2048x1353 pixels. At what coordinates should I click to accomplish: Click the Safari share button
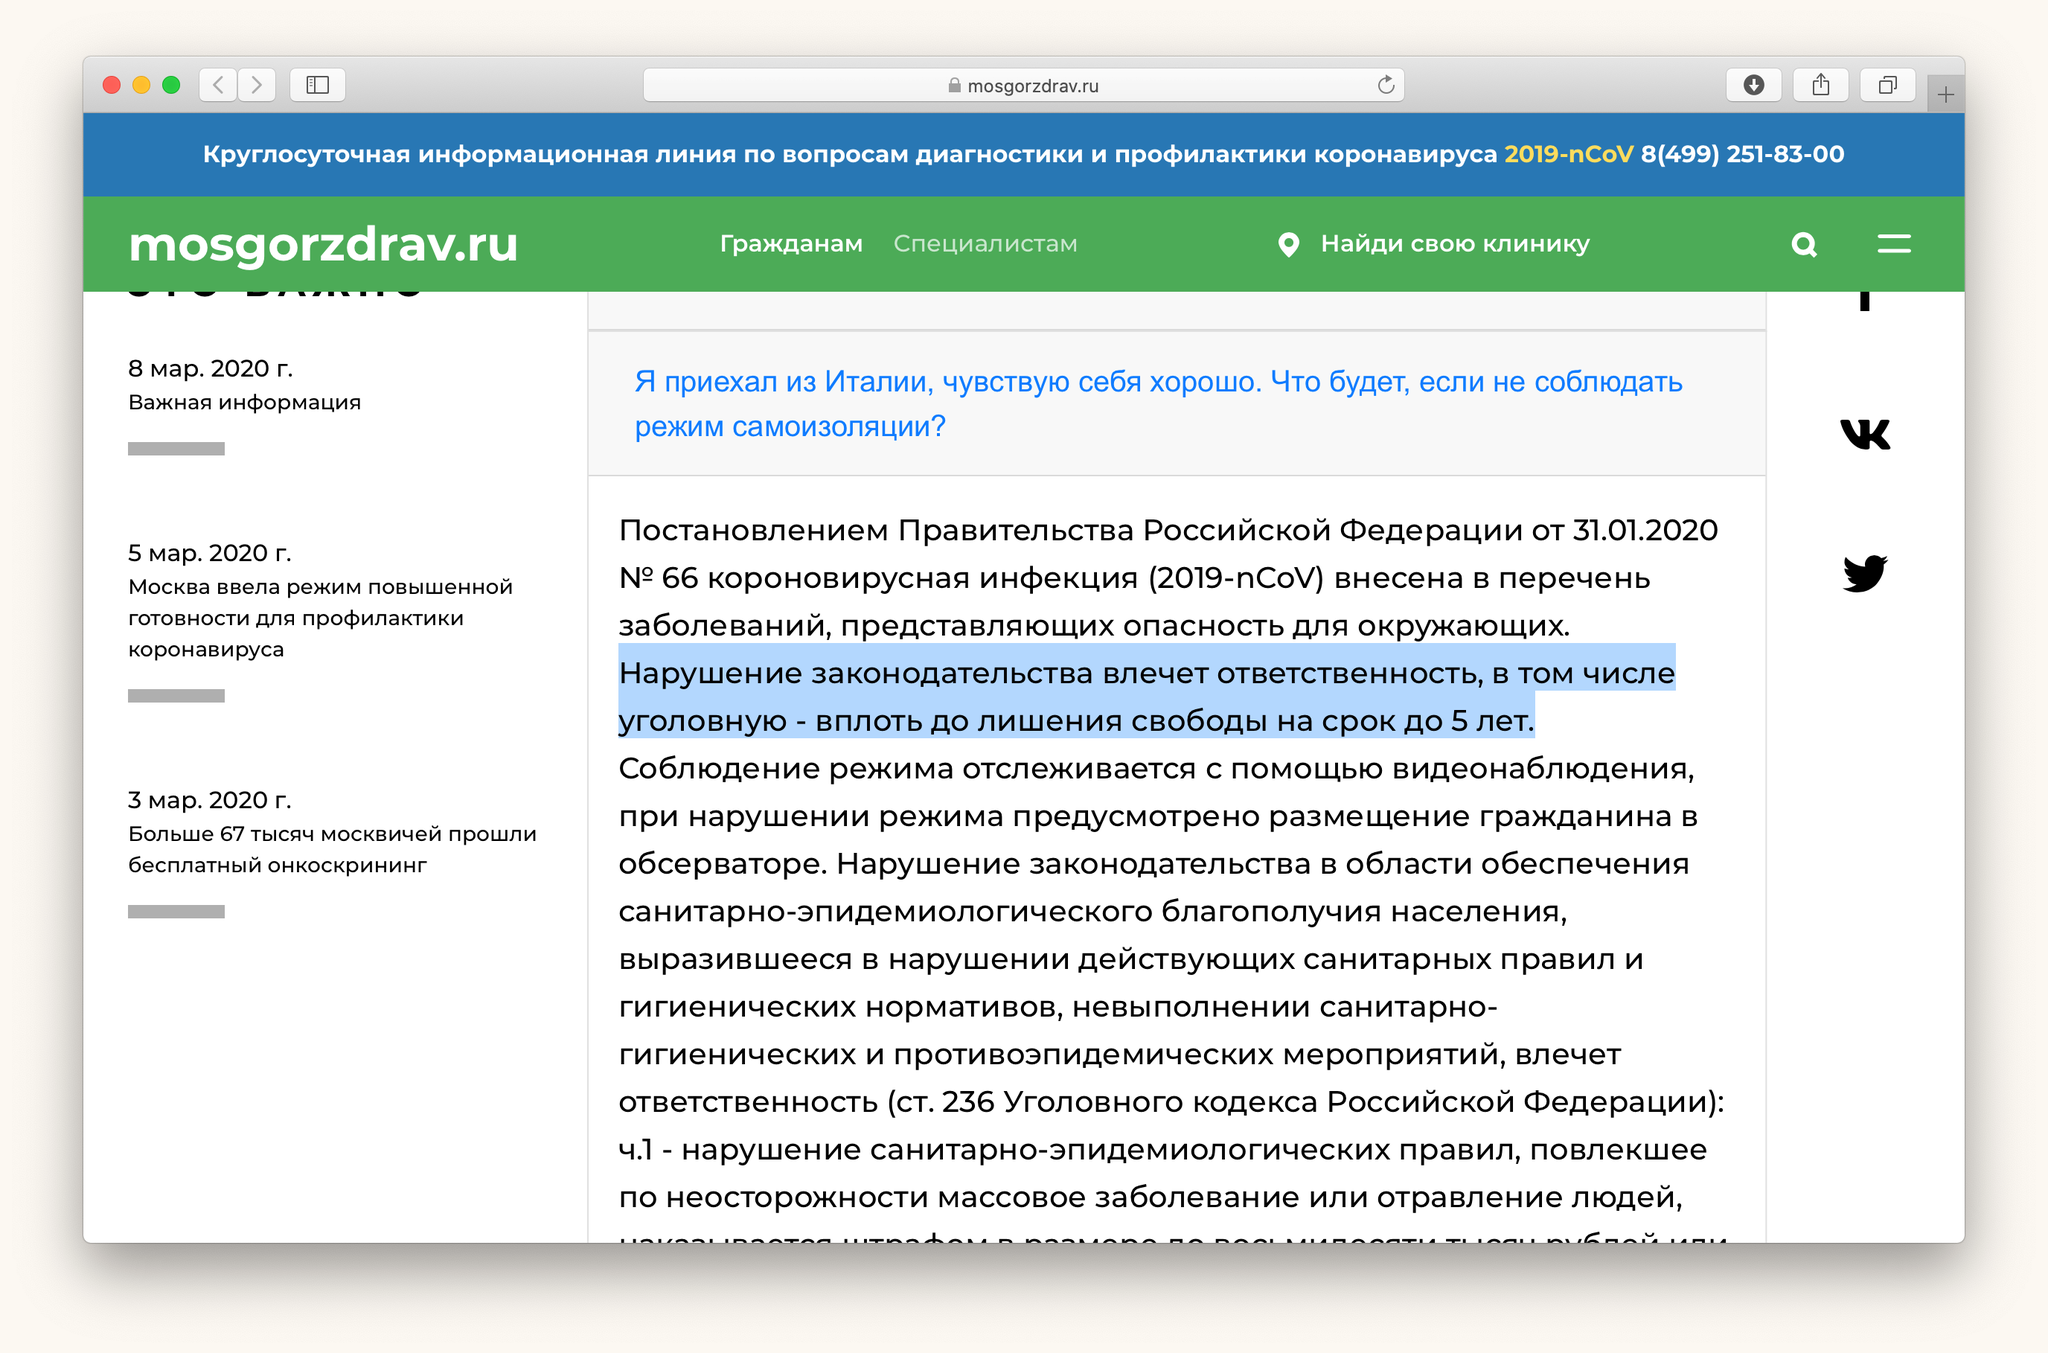pos(1820,85)
